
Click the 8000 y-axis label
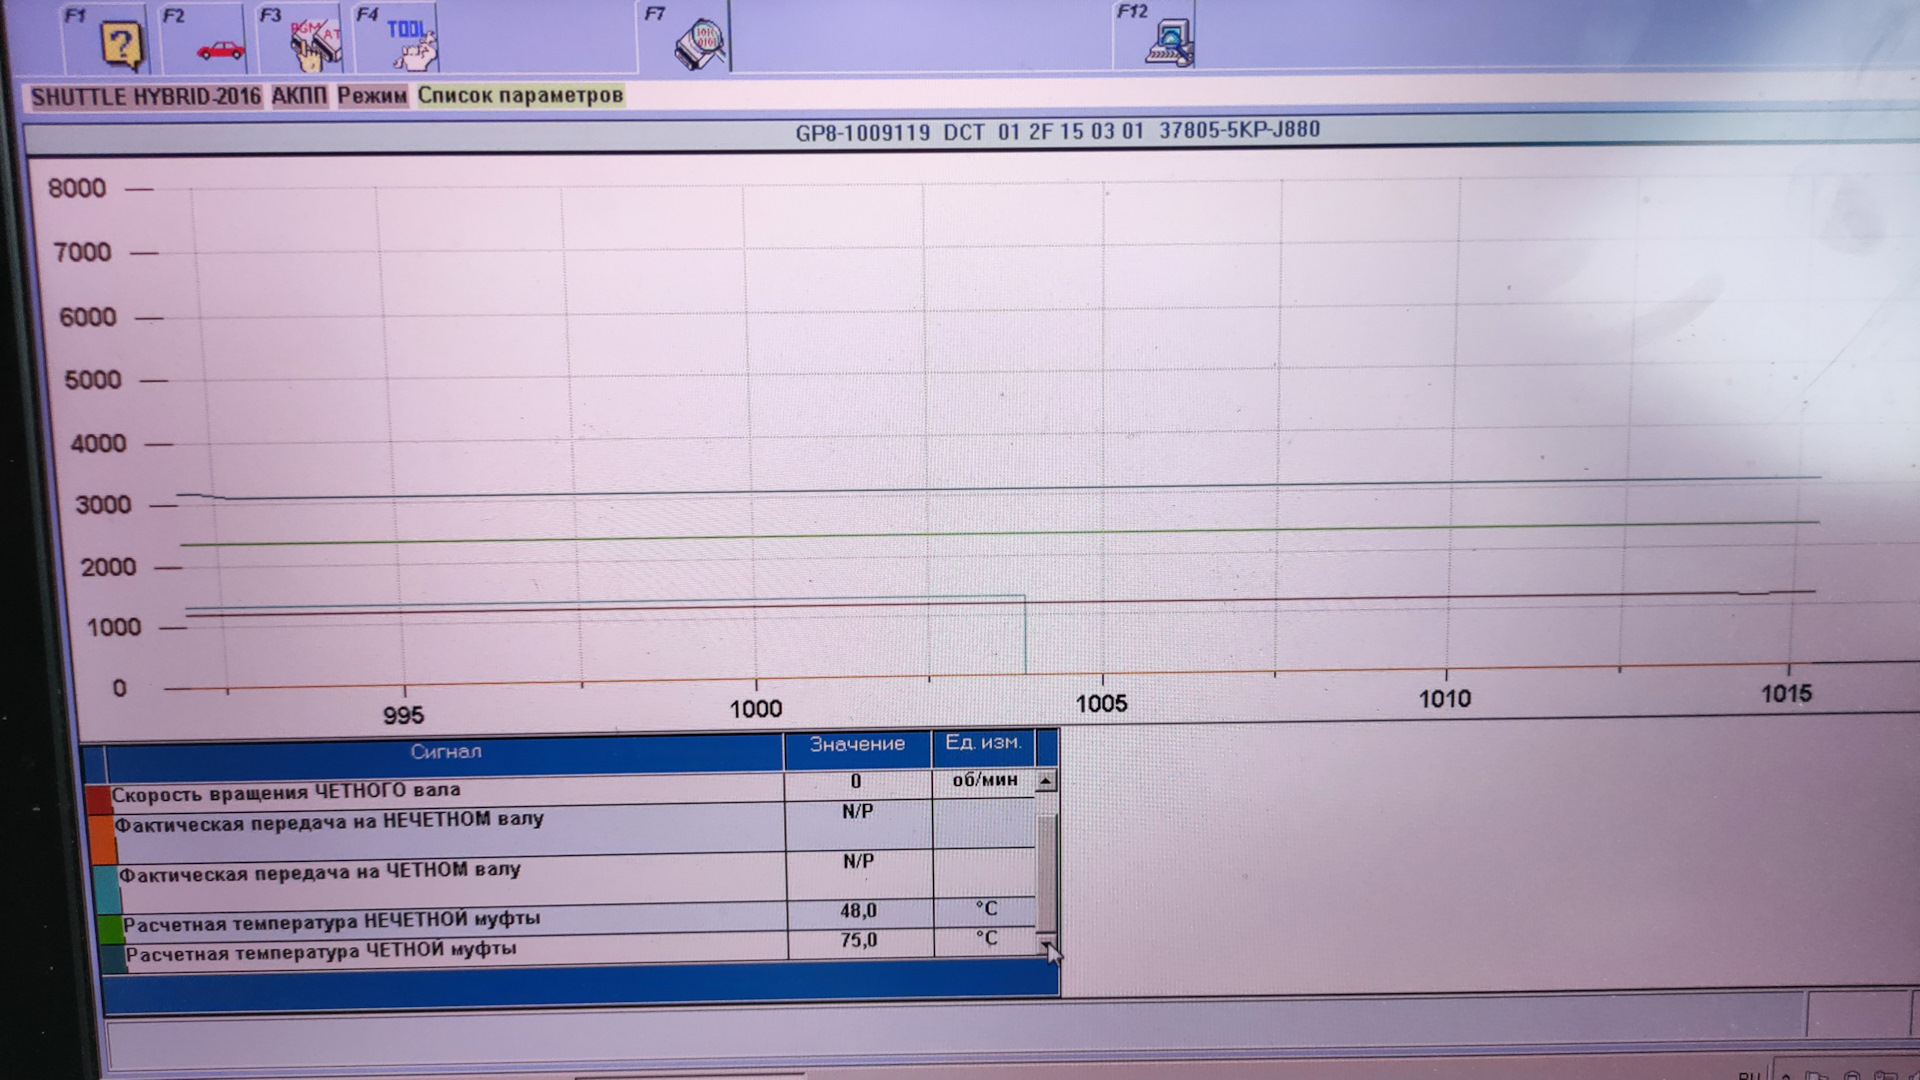(77, 188)
